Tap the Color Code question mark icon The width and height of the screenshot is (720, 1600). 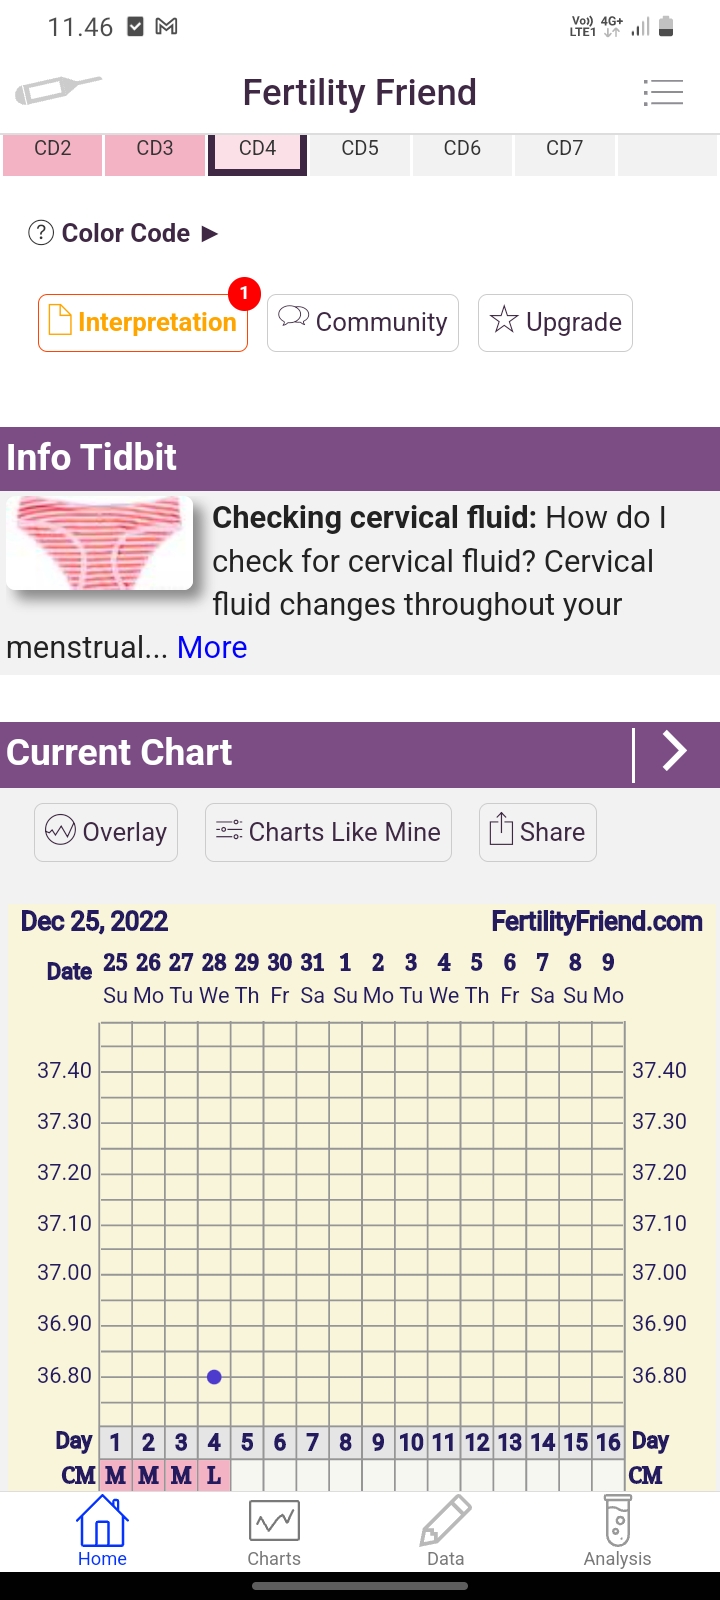tap(40, 233)
